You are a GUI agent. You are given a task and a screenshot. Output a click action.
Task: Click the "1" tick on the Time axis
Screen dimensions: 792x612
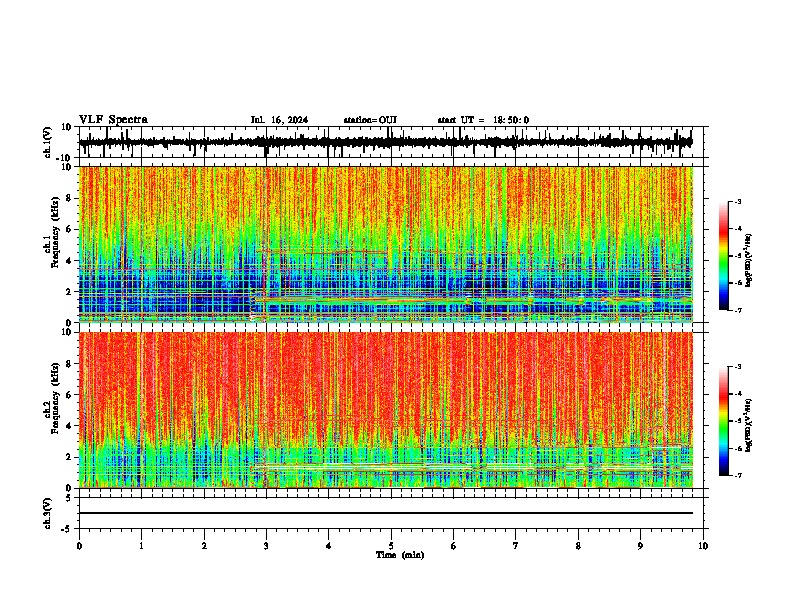tap(141, 546)
